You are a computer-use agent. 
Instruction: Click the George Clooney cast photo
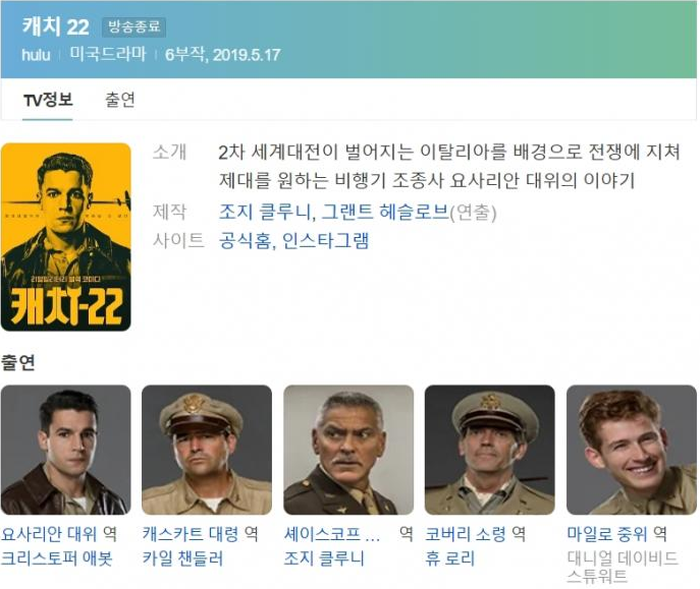[348, 450]
